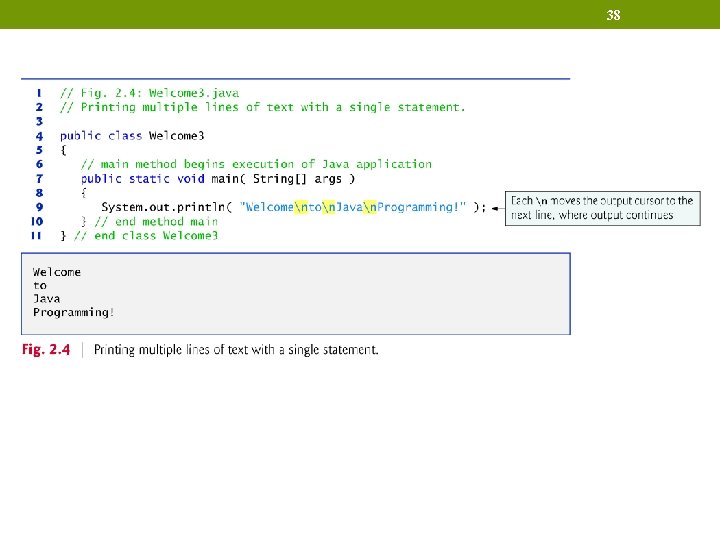Click output line 'Programming!'
This screenshot has width=720, height=540.
[x=73, y=312]
